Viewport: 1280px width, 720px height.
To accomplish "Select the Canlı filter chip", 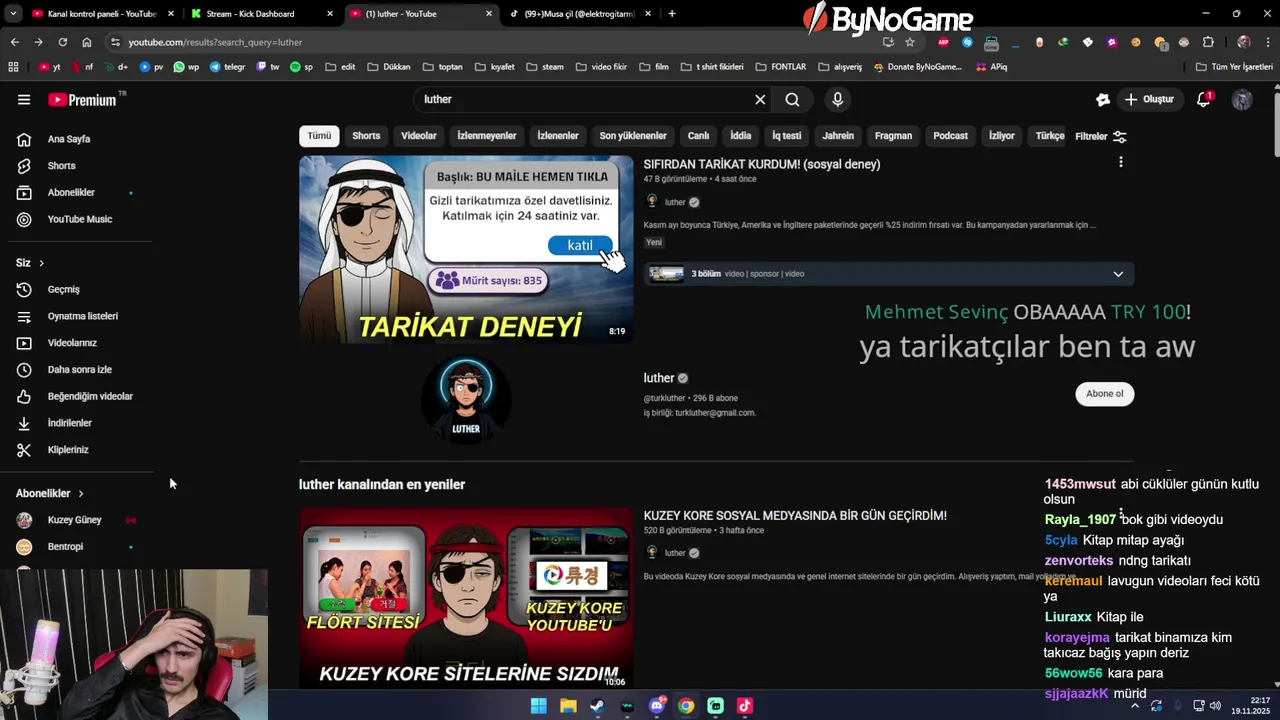I will [698, 136].
